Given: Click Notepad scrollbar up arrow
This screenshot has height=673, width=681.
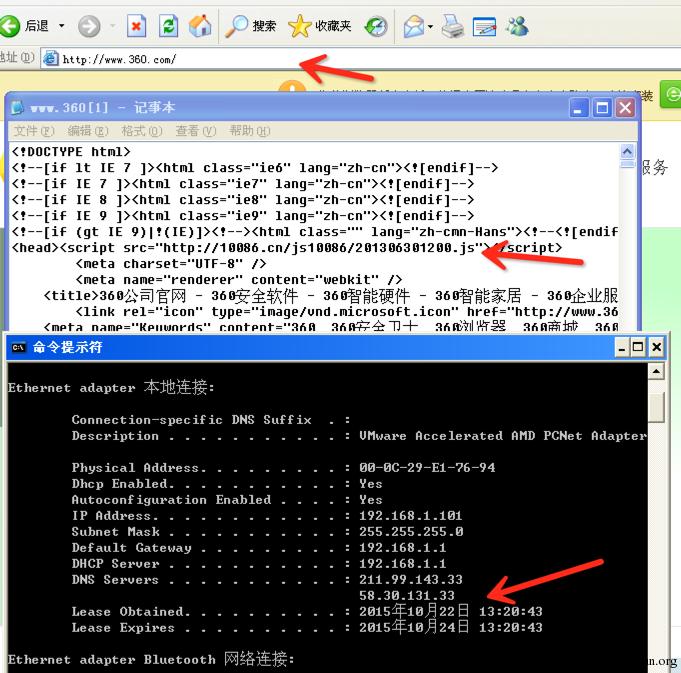Looking at the screenshot, I should (627, 152).
